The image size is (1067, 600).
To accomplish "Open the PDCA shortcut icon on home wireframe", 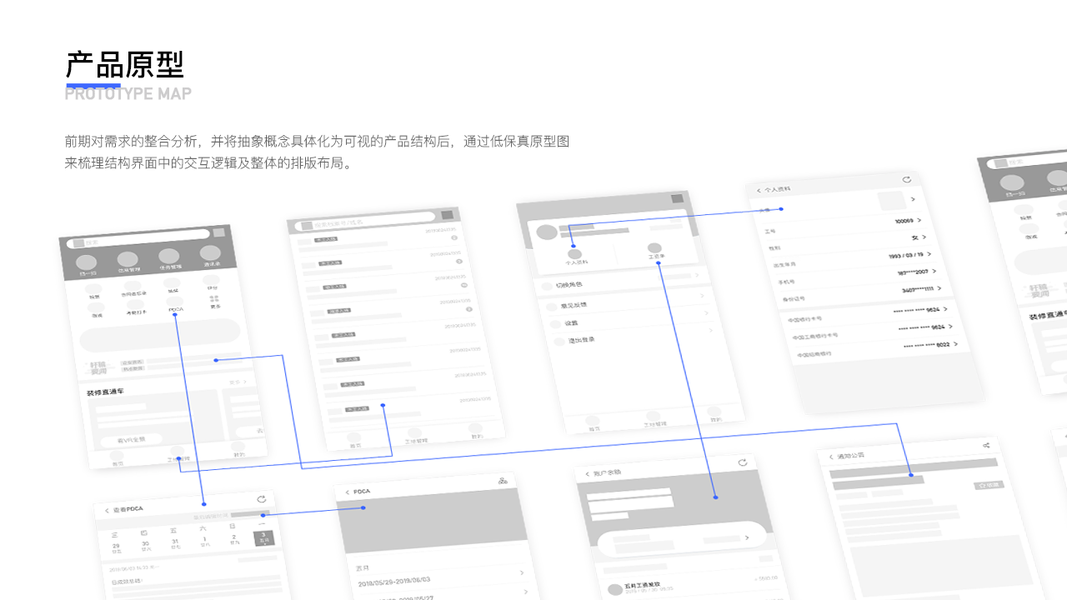I will (175, 301).
